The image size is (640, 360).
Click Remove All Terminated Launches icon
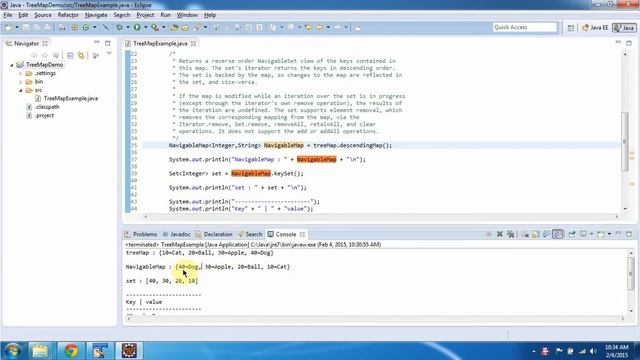click(x=510, y=234)
